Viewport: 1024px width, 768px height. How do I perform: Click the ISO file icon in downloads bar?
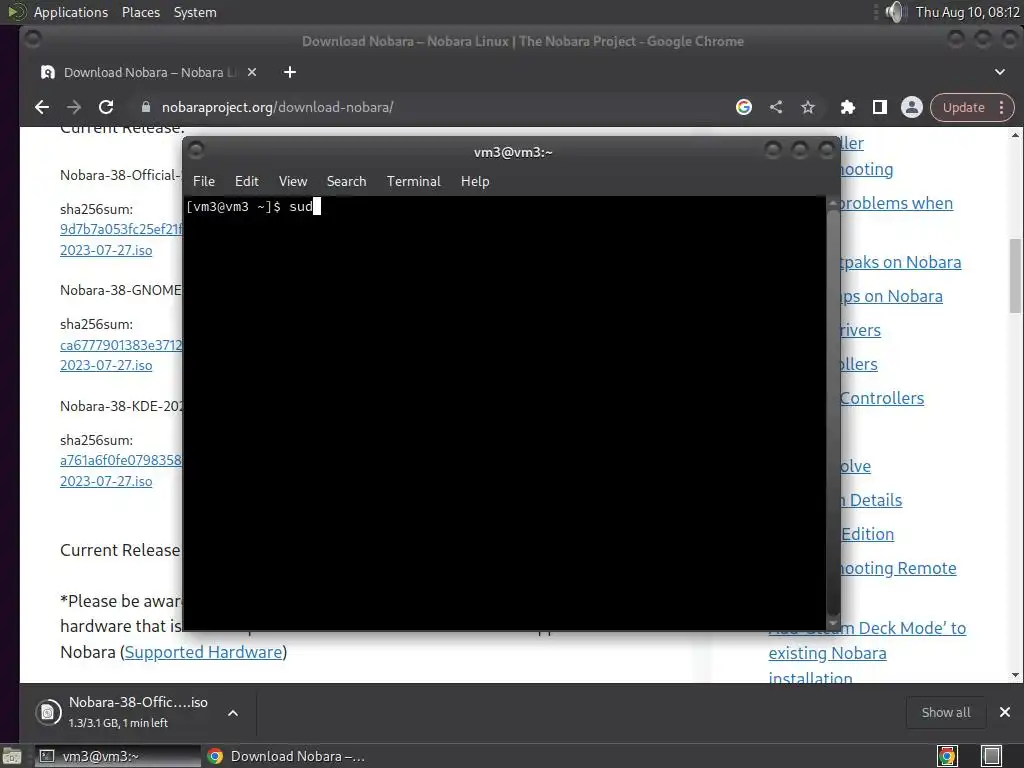point(48,712)
